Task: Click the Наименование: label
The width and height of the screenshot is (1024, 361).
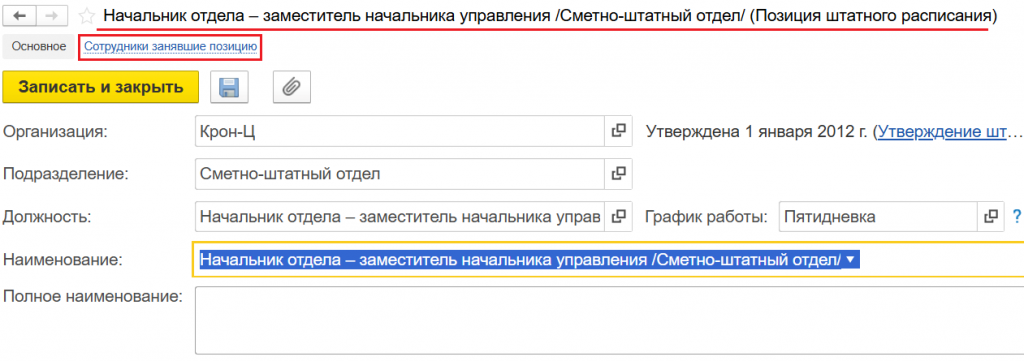Action: click(x=63, y=260)
